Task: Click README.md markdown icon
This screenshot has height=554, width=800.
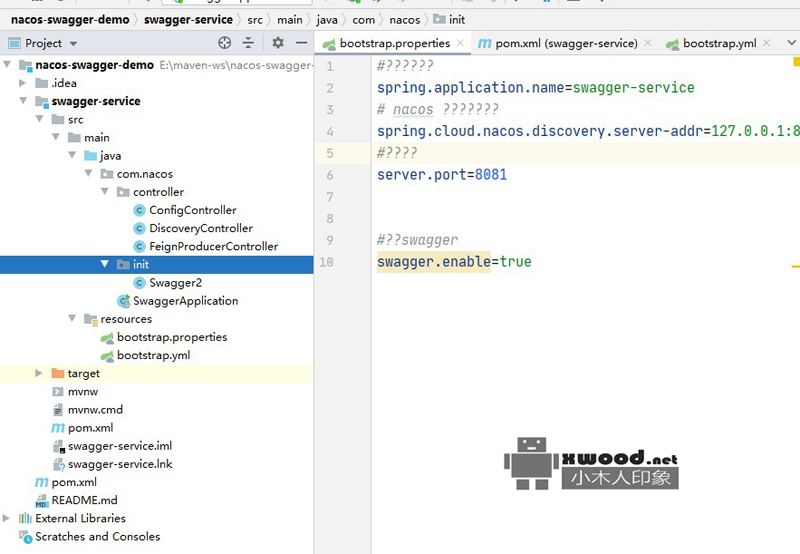Action: pos(41,501)
